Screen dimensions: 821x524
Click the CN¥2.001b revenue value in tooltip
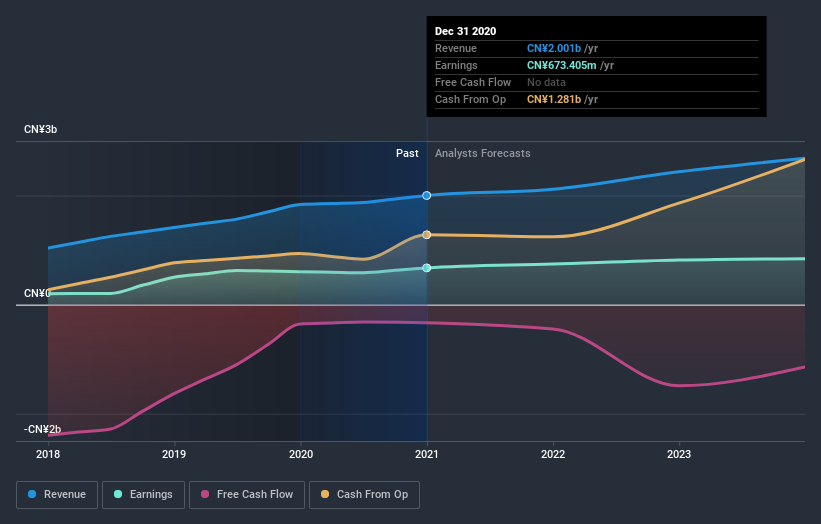554,48
